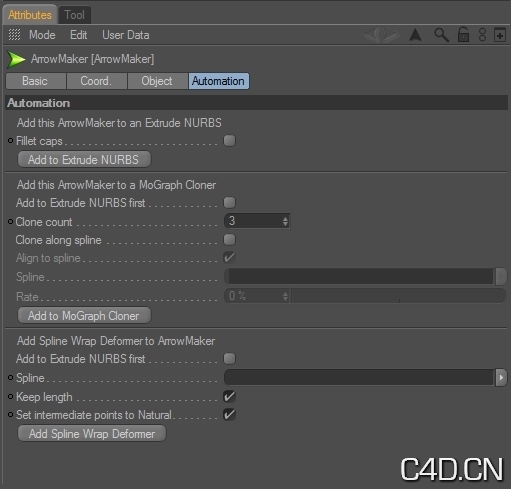Click the keyframe circle beside Keep length
The width and height of the screenshot is (511, 489).
(10, 396)
